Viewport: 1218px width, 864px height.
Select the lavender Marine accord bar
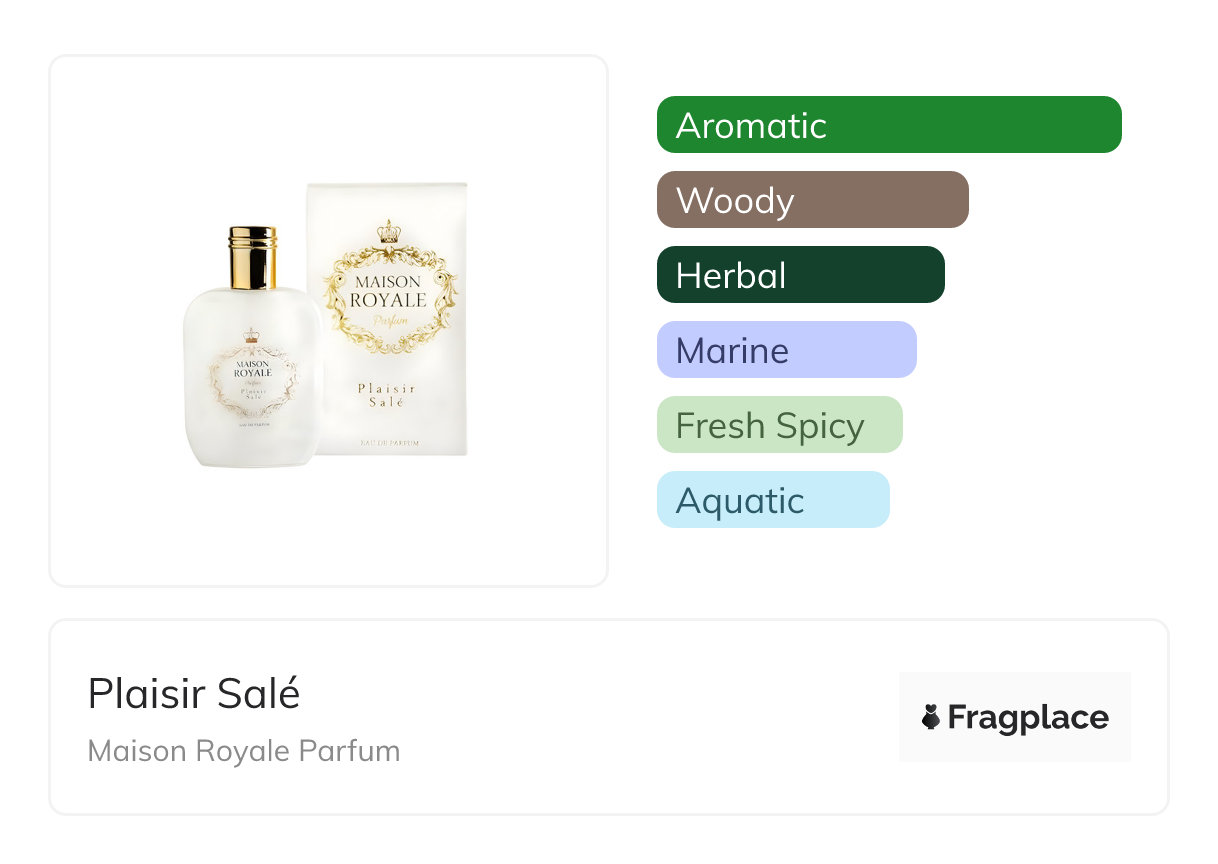[x=786, y=350]
